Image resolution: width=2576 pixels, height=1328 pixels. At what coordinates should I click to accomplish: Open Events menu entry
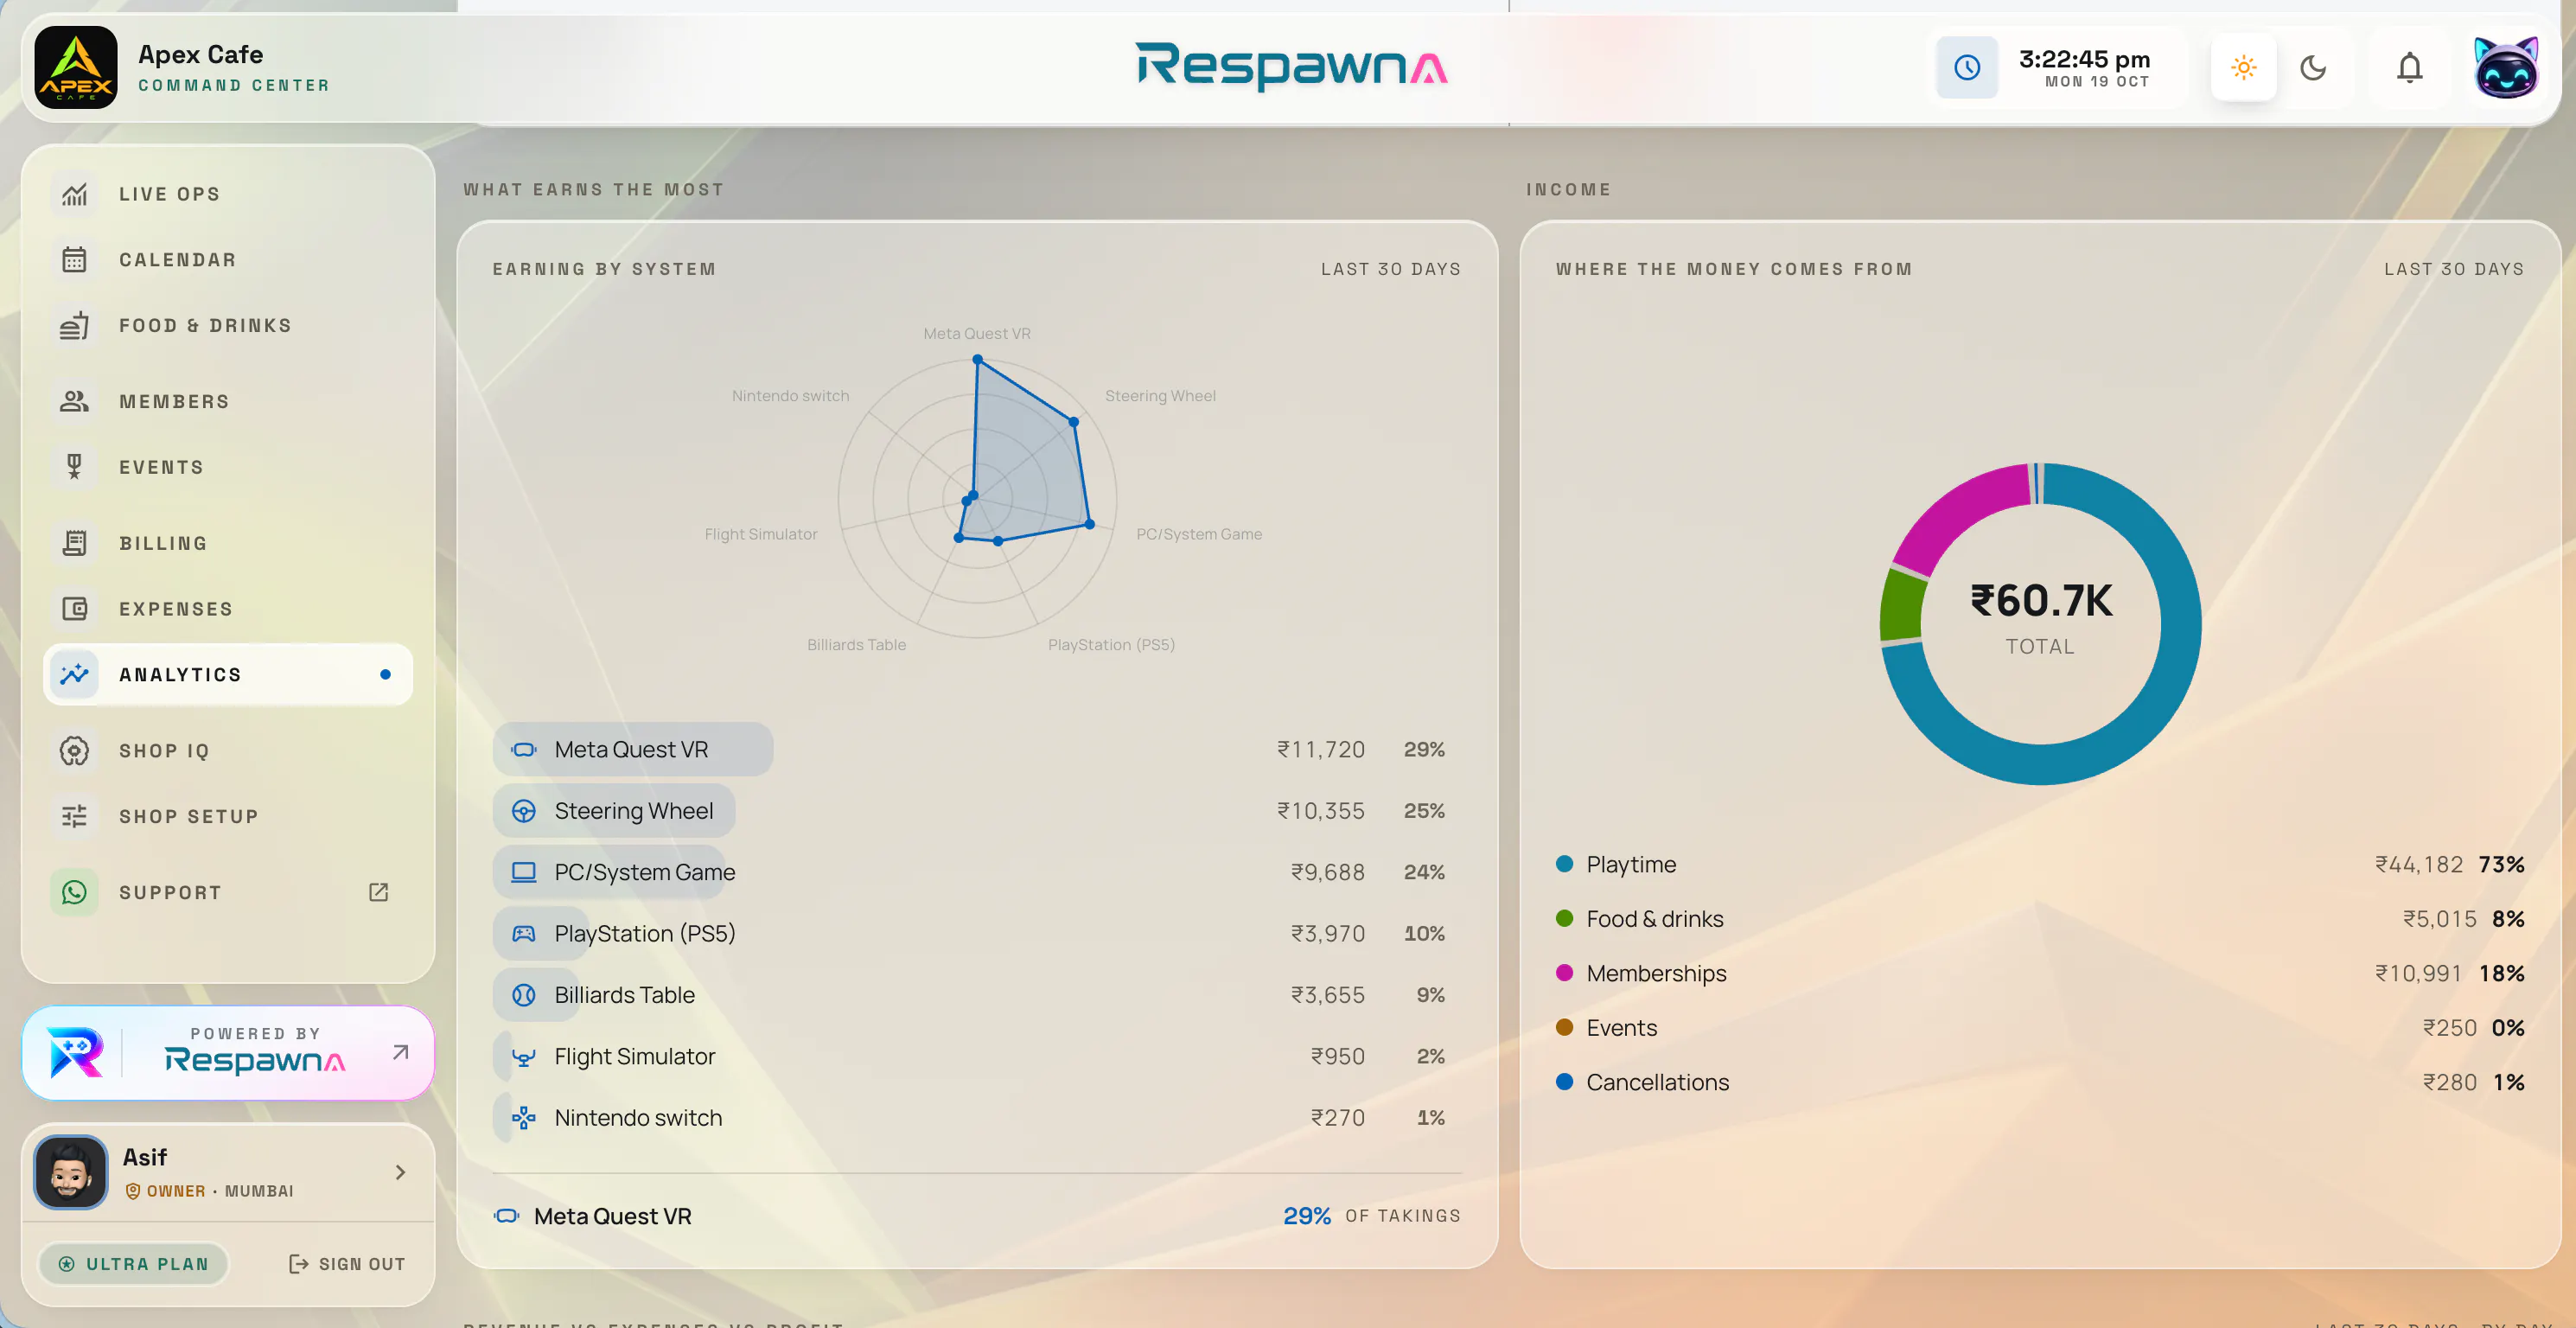click(x=228, y=467)
